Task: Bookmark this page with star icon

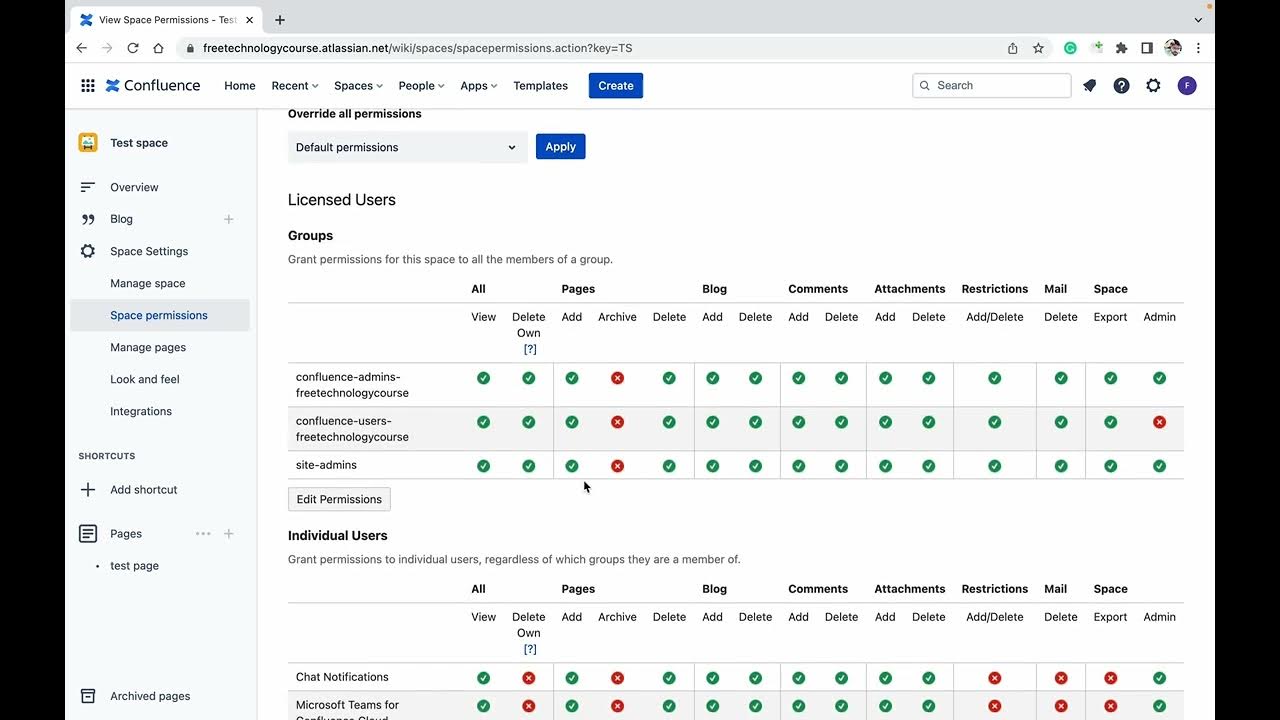Action: tap(1039, 48)
